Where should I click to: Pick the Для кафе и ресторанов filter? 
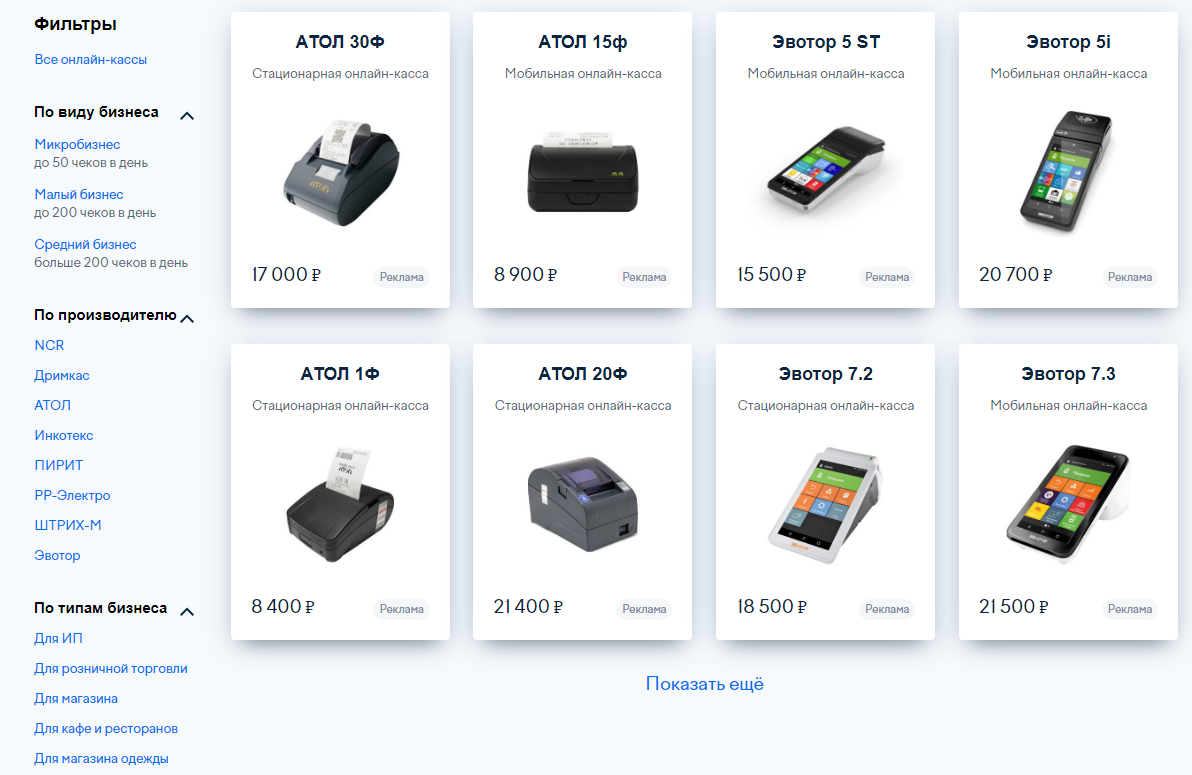pos(106,728)
